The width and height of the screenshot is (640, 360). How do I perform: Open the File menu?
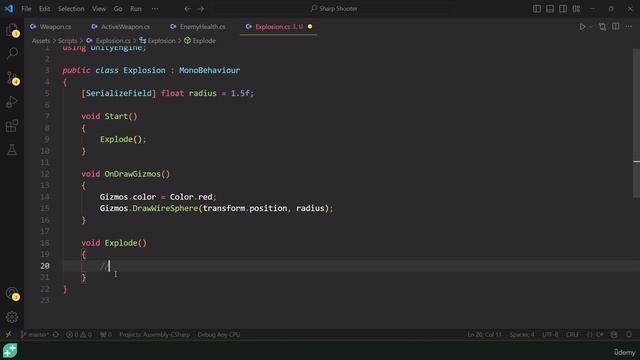point(26,9)
